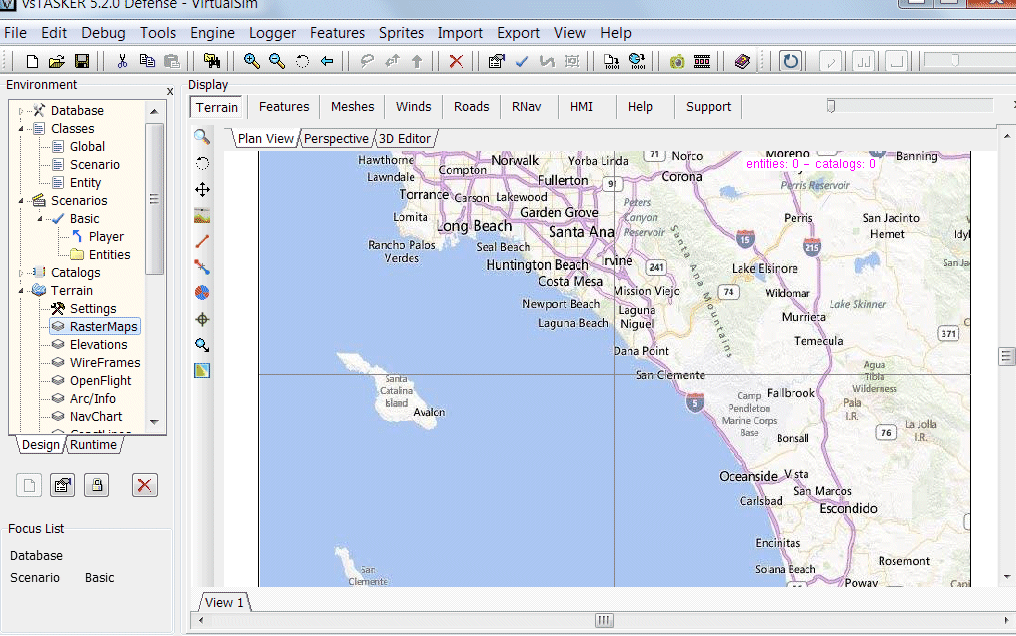The height and width of the screenshot is (636, 1016).
Task: Click the Roads display button
Action: click(471, 107)
